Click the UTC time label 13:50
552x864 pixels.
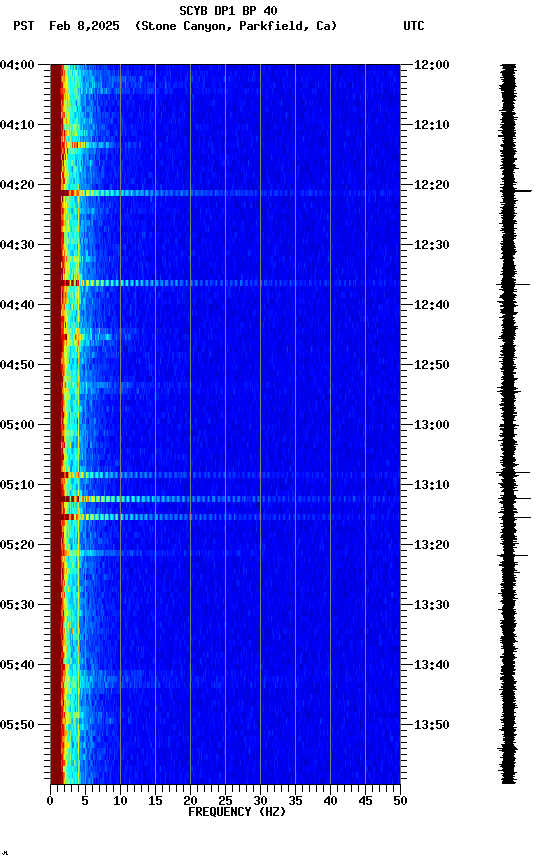[x=432, y=725]
